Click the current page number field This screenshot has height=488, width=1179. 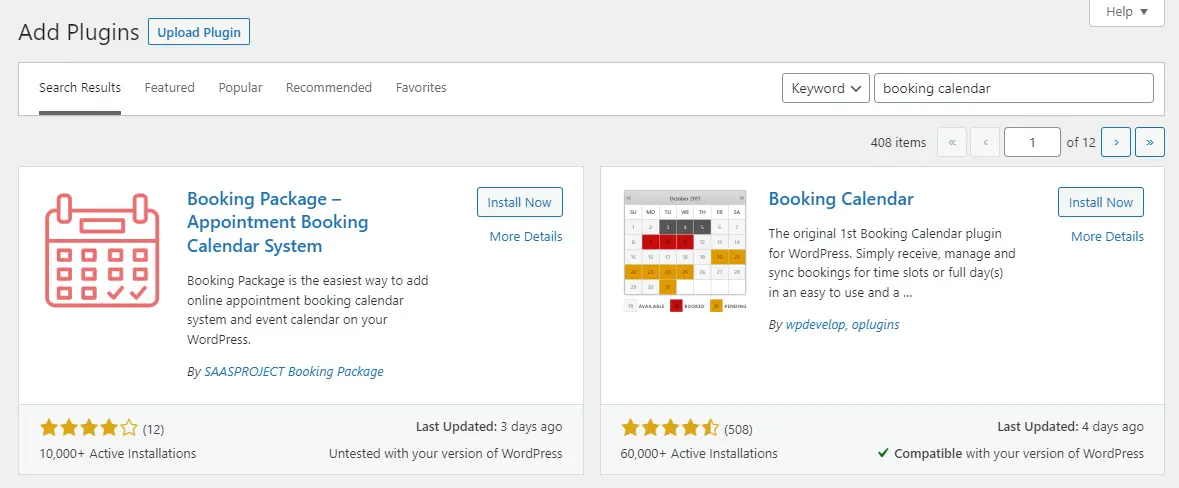1032,142
